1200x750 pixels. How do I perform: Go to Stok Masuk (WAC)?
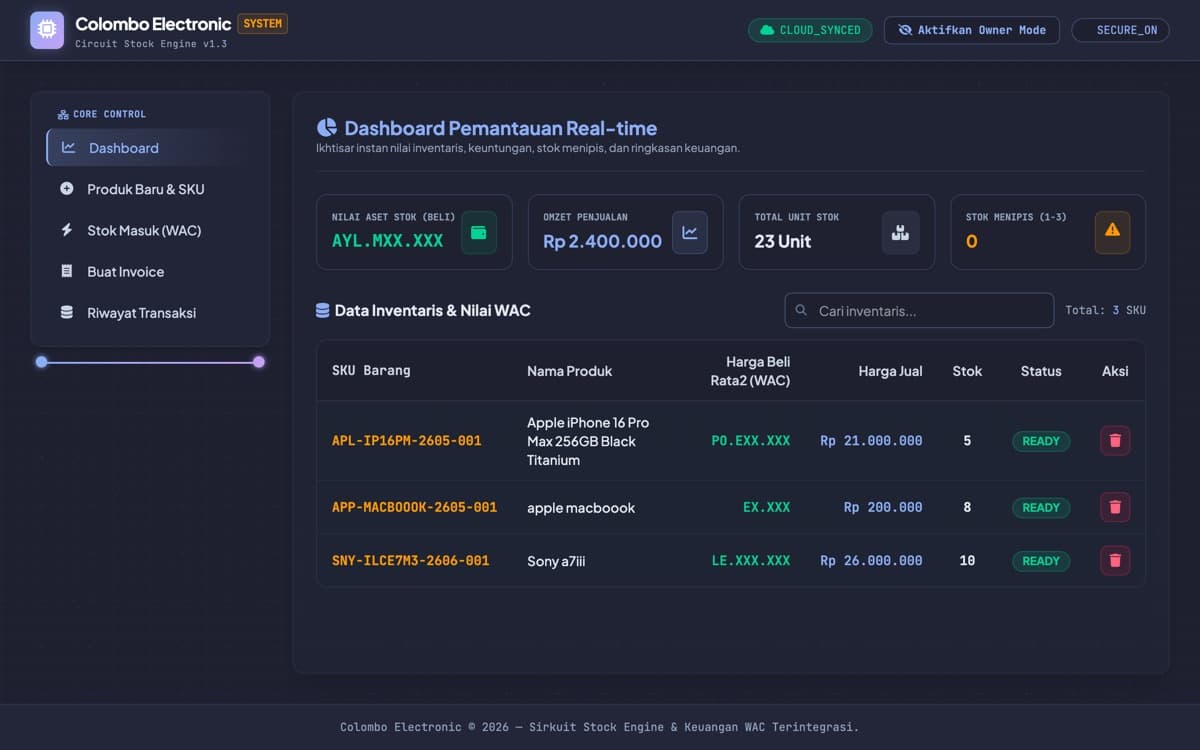tap(150, 230)
